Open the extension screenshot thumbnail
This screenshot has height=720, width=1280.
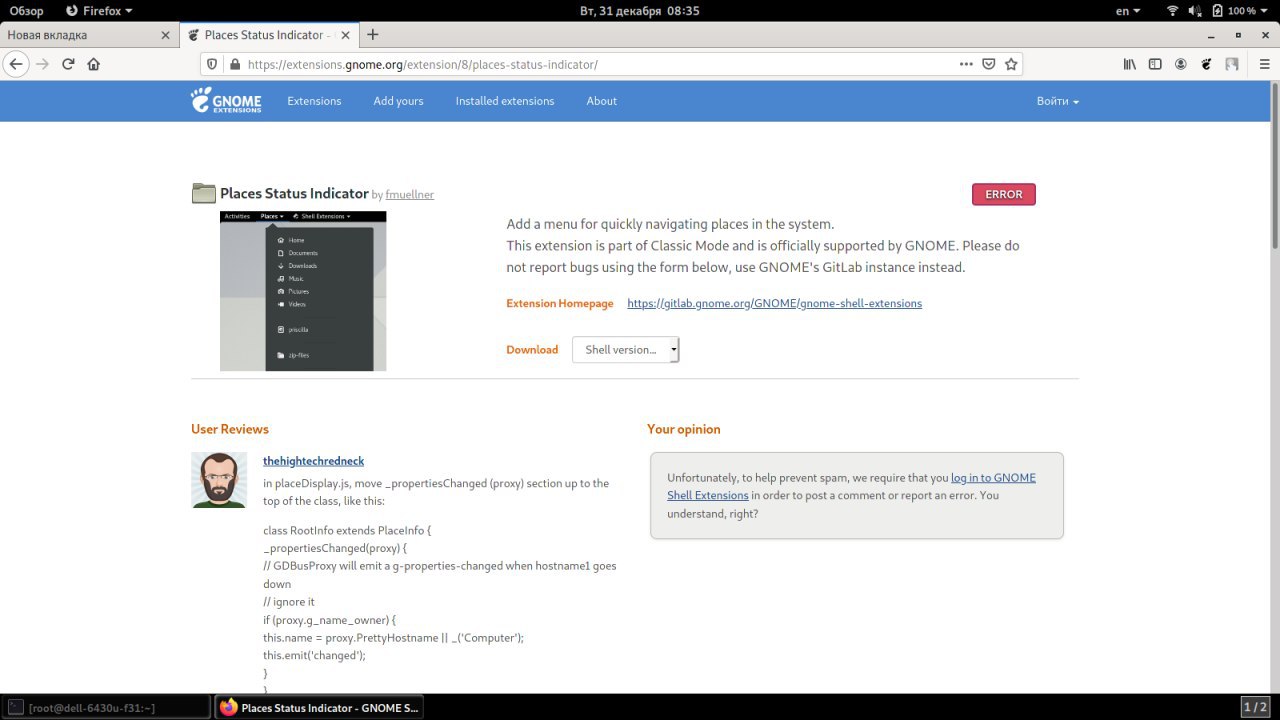[303, 291]
